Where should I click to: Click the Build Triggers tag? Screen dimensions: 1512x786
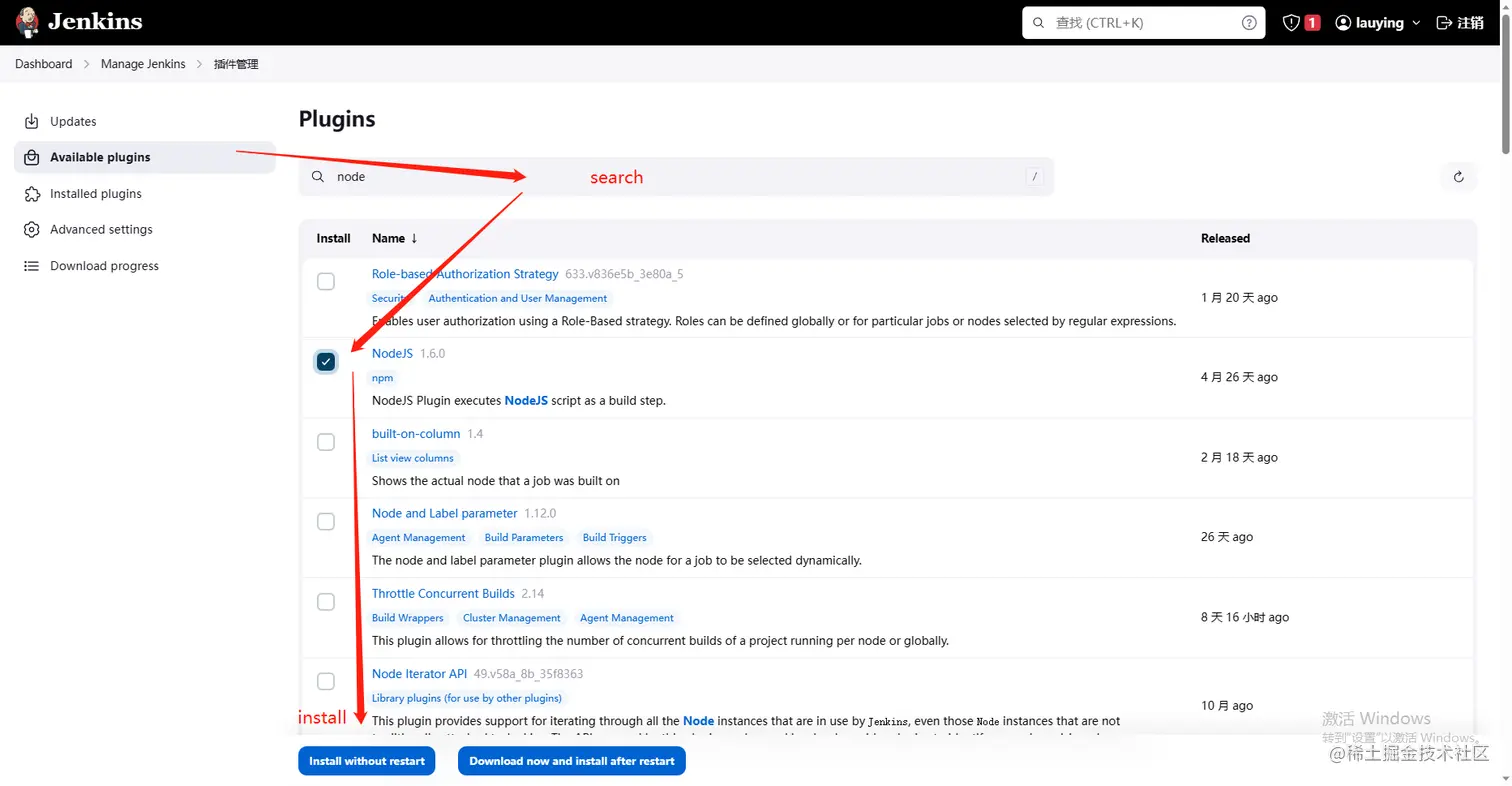pos(615,538)
